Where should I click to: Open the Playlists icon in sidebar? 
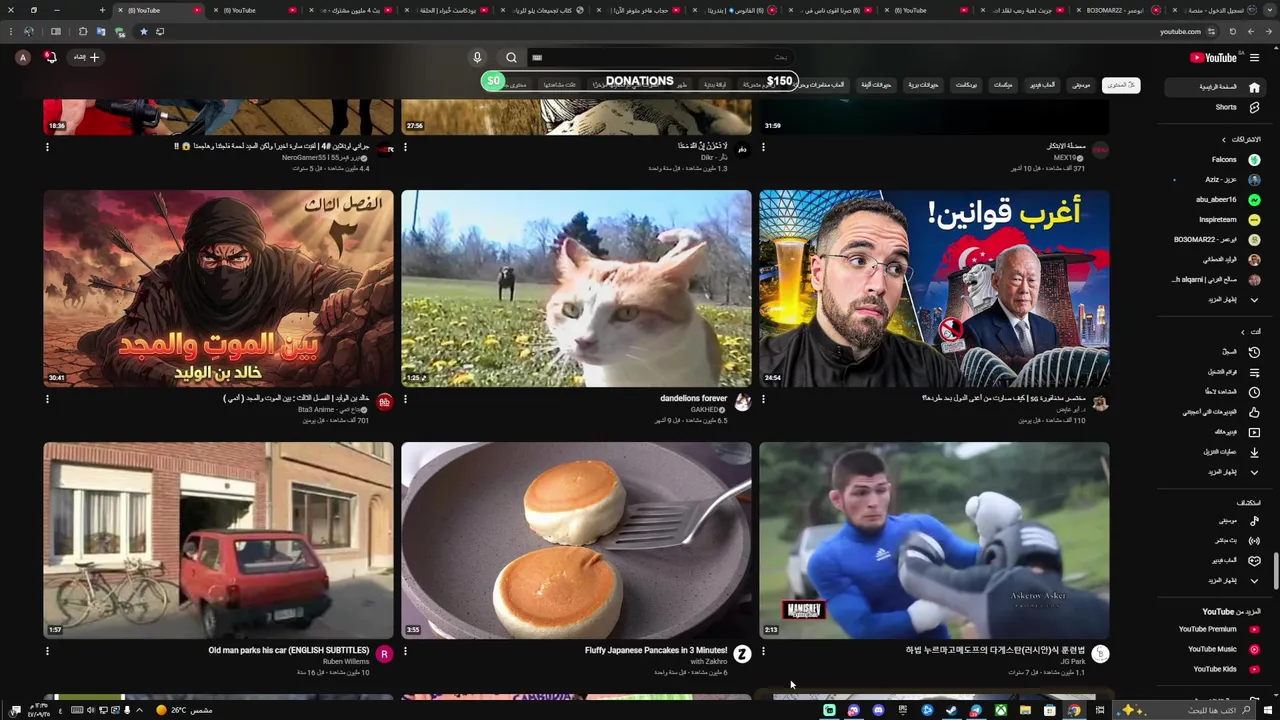1254,372
